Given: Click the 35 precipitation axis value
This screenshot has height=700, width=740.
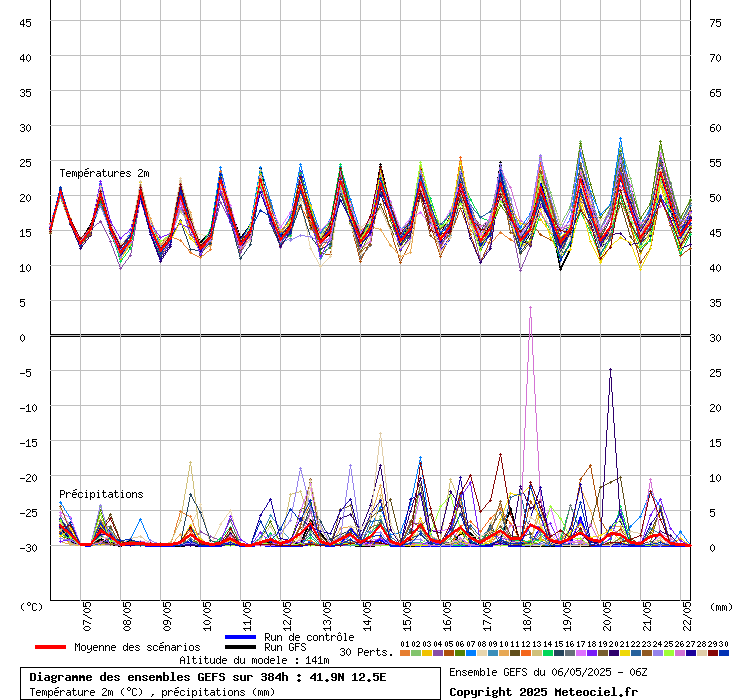Looking at the screenshot, I should [x=715, y=303].
